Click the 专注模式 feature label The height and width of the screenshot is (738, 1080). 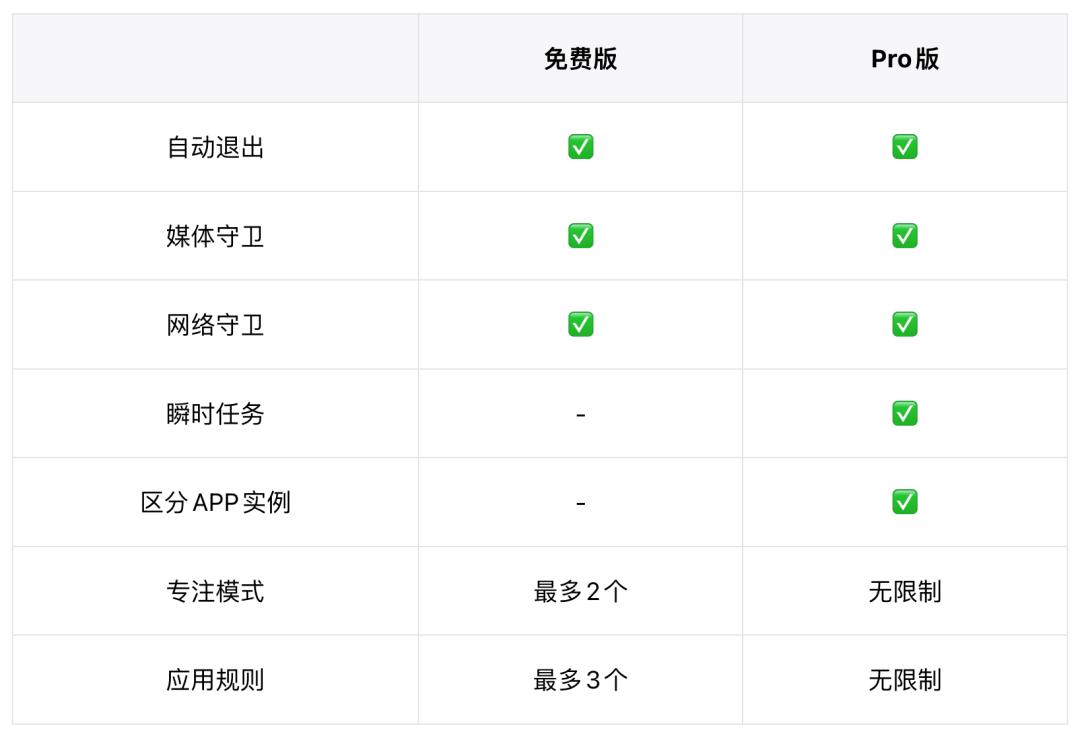tap(215, 591)
